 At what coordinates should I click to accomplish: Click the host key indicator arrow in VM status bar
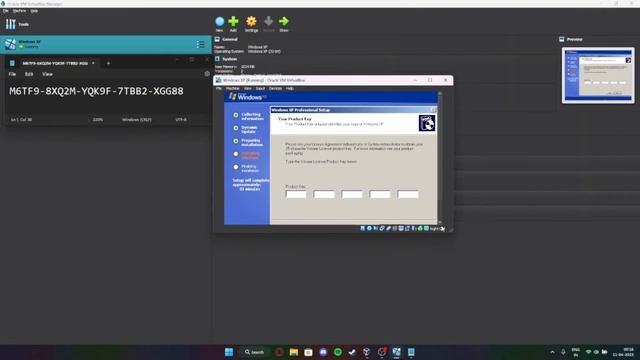click(x=442, y=229)
